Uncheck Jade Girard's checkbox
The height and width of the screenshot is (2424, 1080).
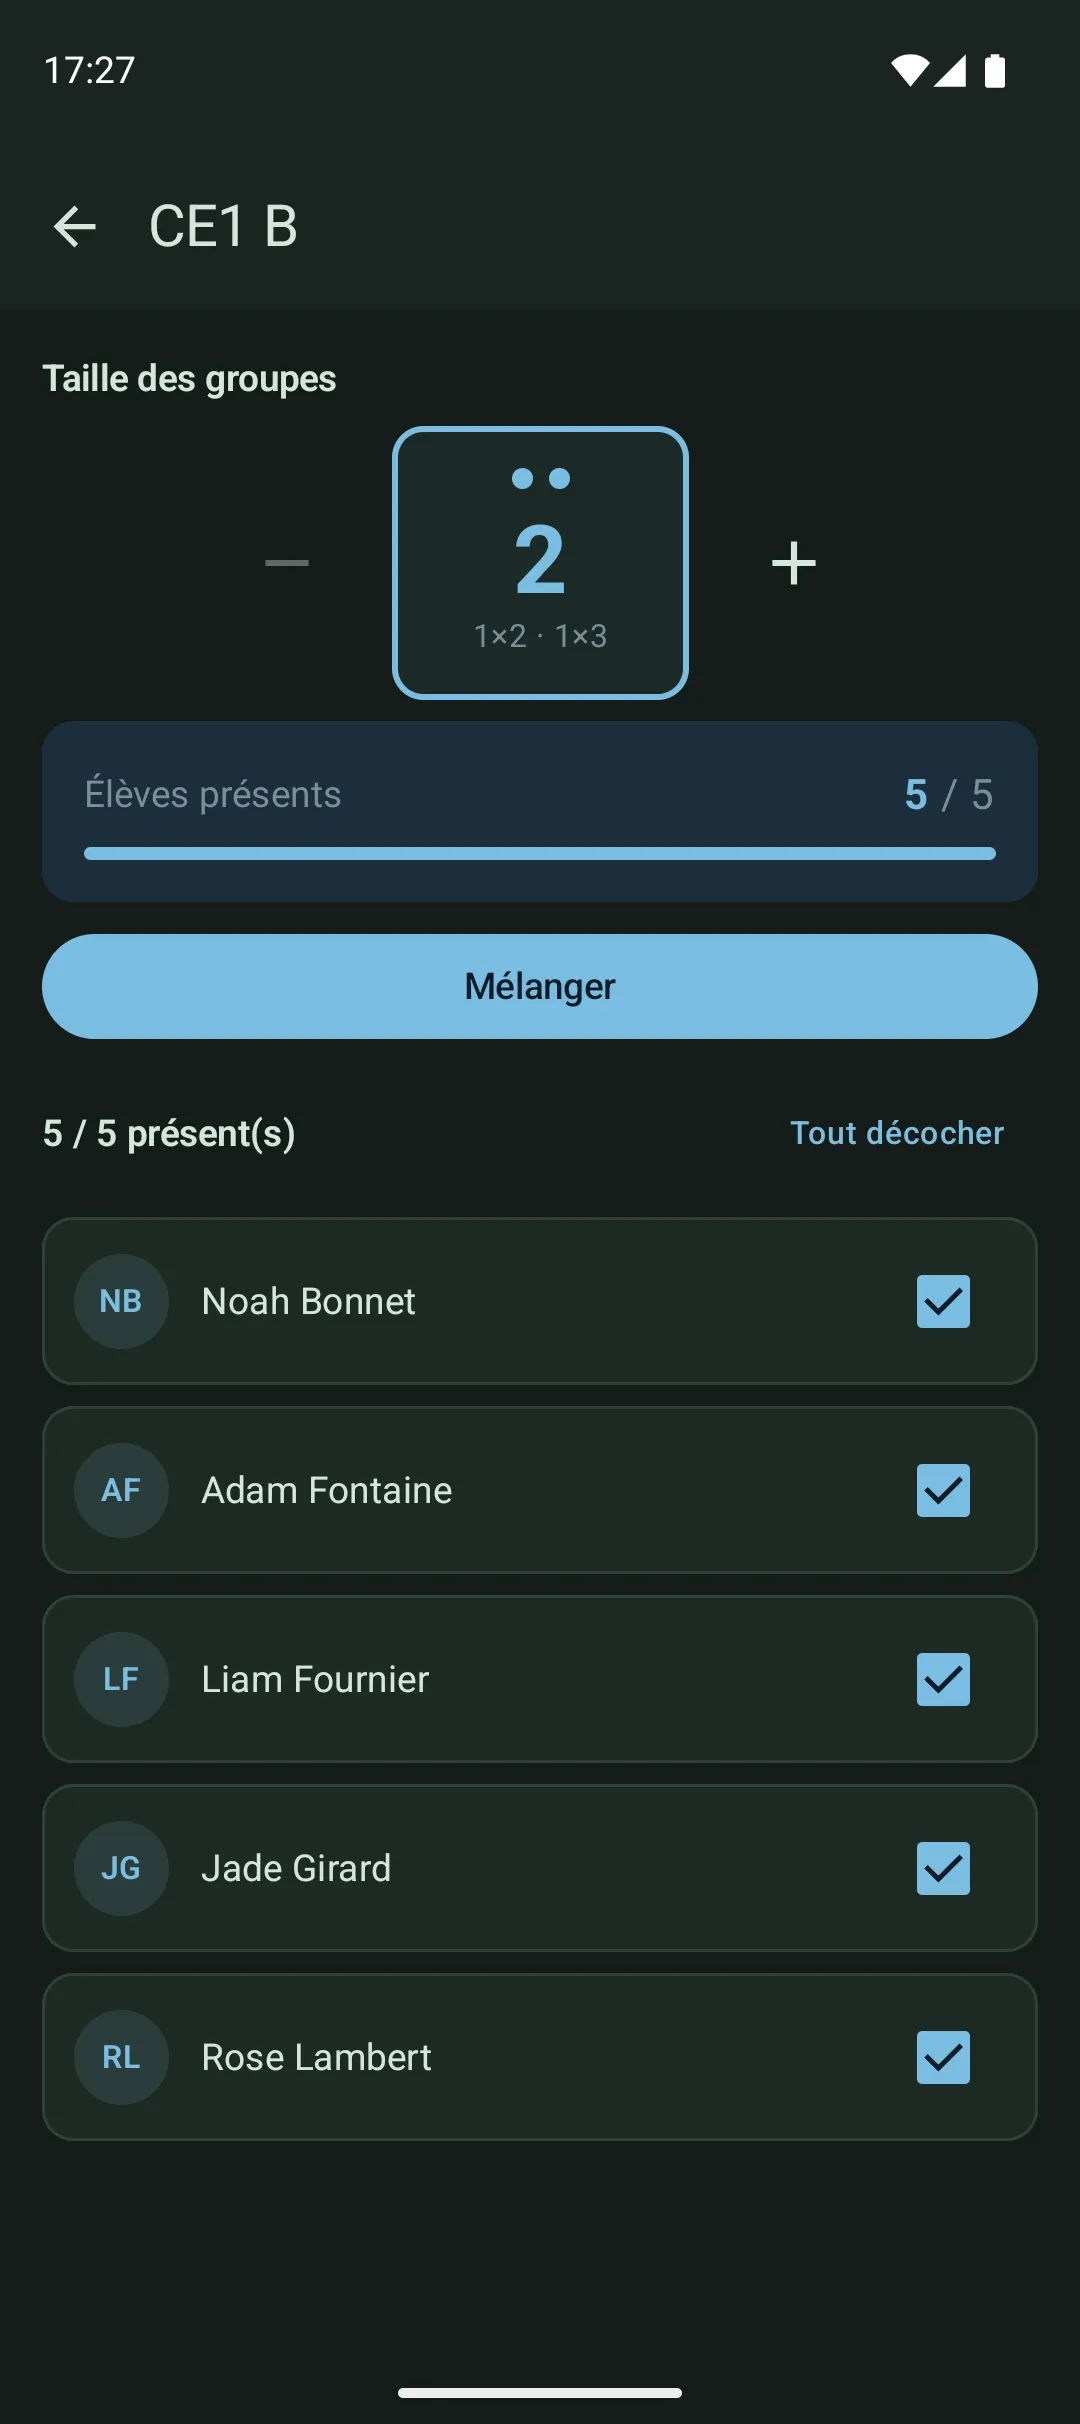[943, 1868]
